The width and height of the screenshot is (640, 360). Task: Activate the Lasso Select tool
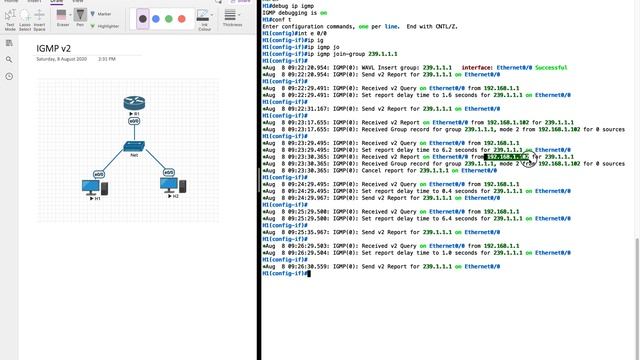click(25, 20)
